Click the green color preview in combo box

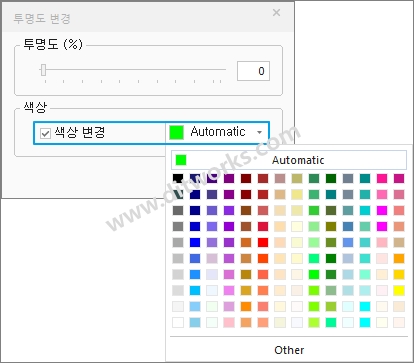(x=176, y=132)
